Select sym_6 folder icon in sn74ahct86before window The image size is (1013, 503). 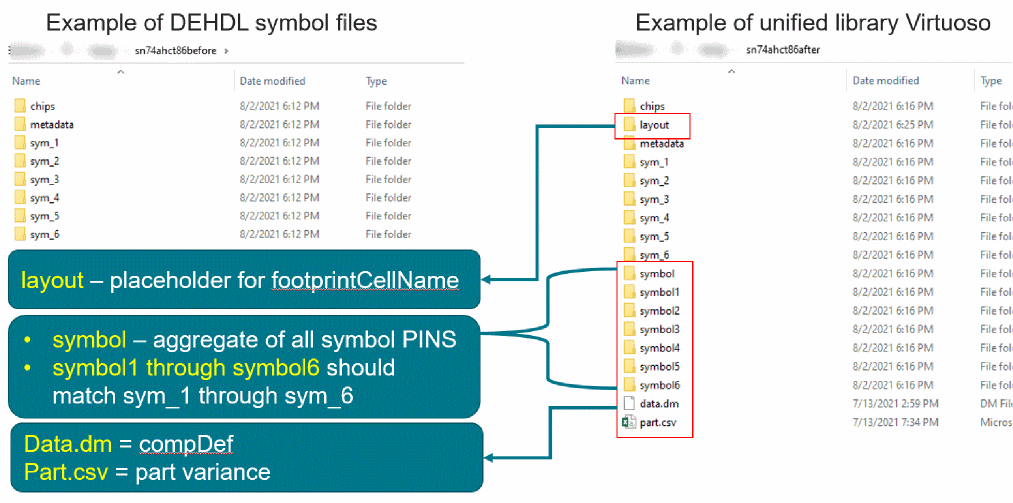(19, 234)
